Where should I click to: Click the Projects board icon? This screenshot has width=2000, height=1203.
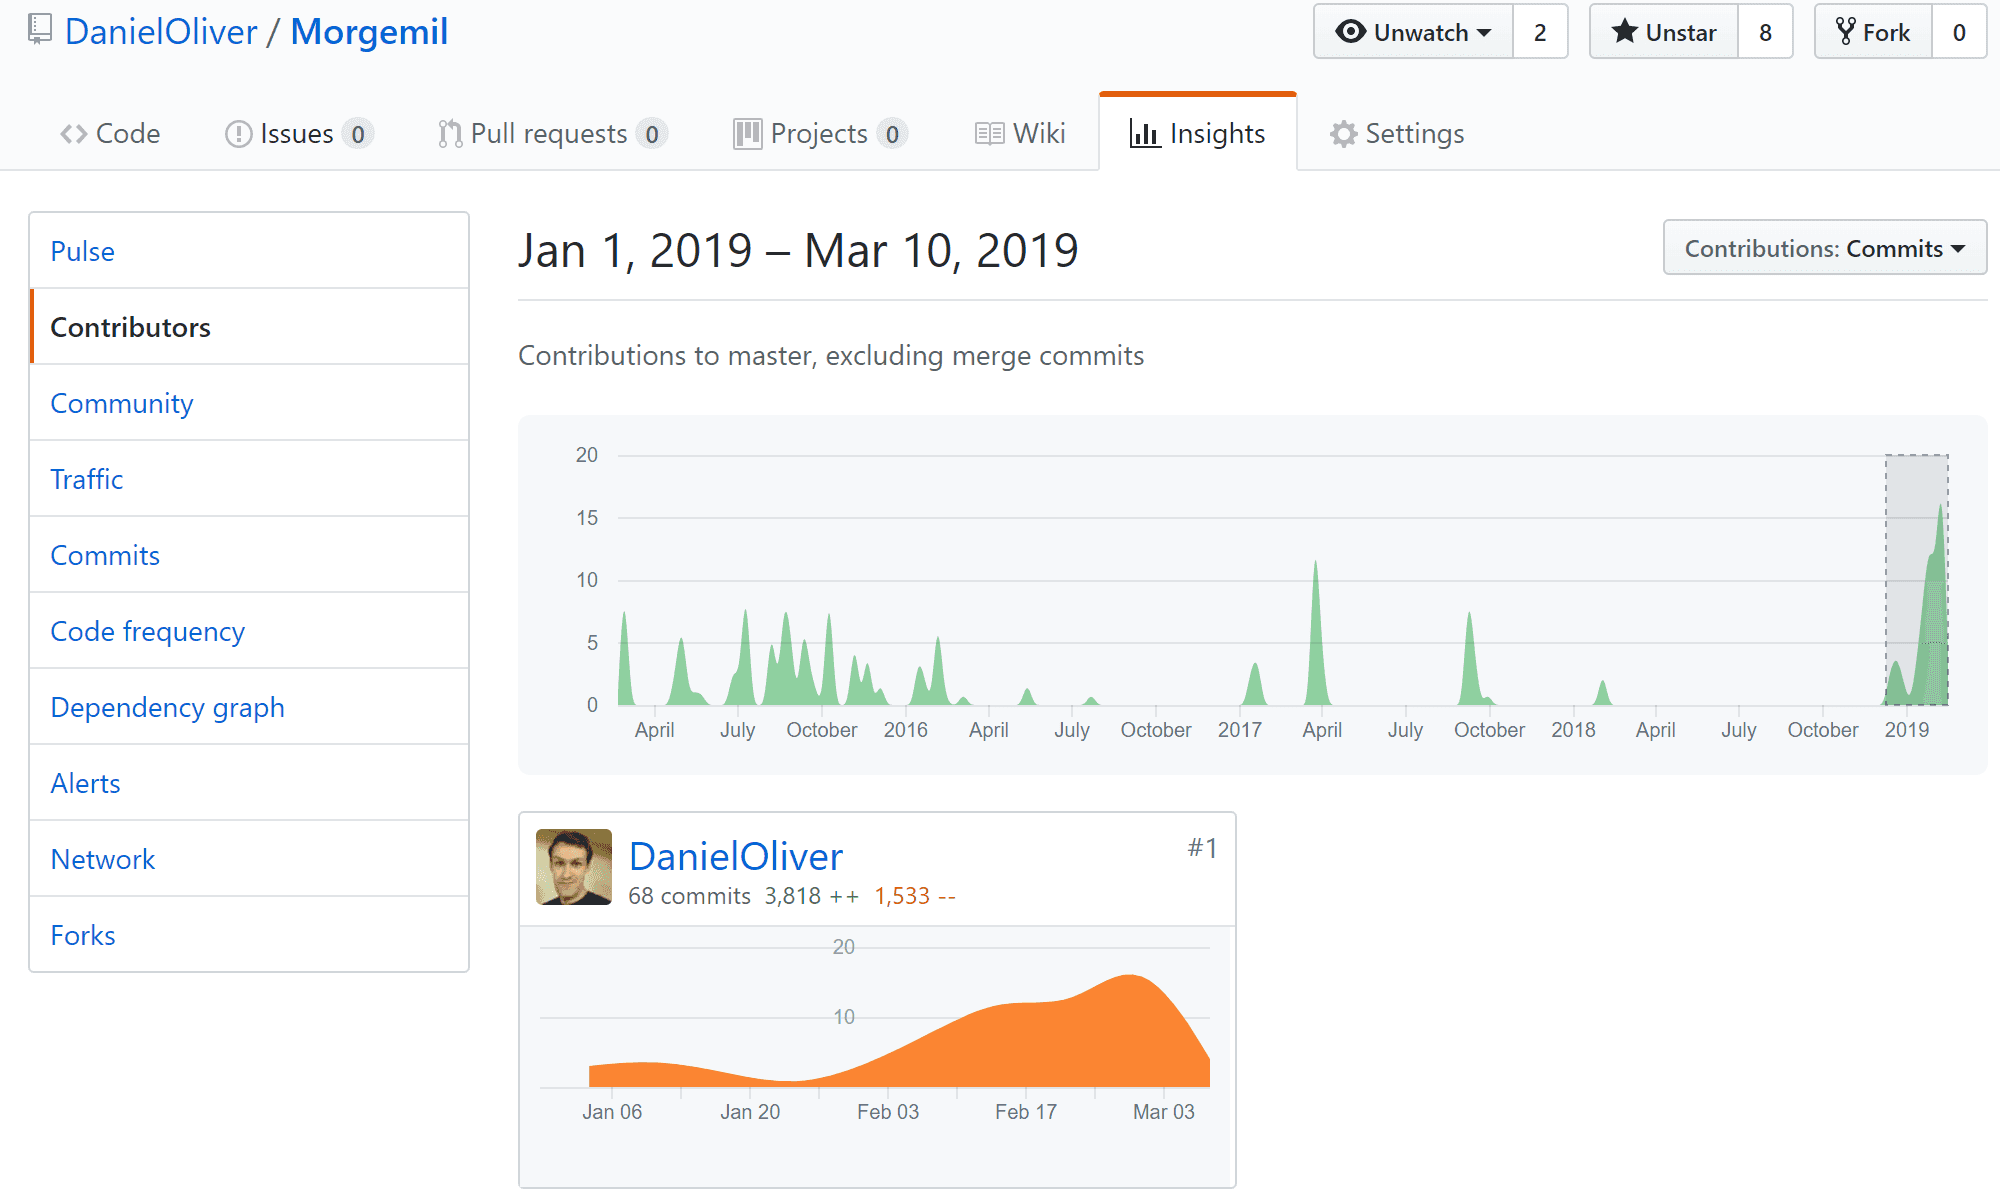pos(747,134)
